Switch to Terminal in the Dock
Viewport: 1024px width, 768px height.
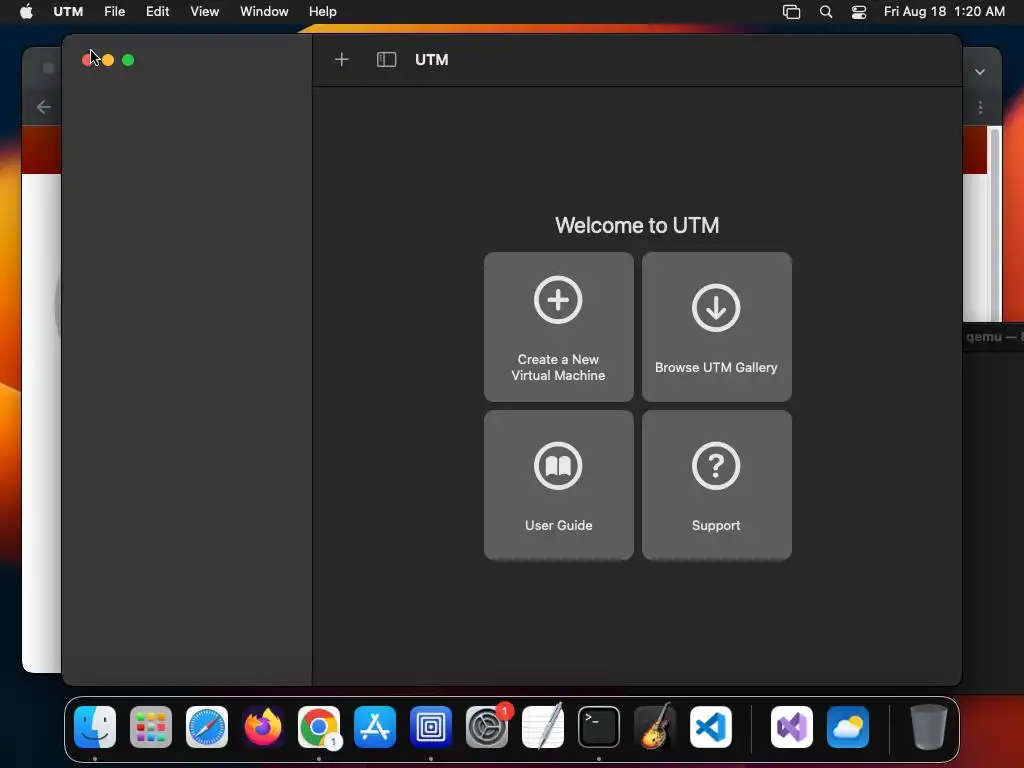tap(599, 727)
